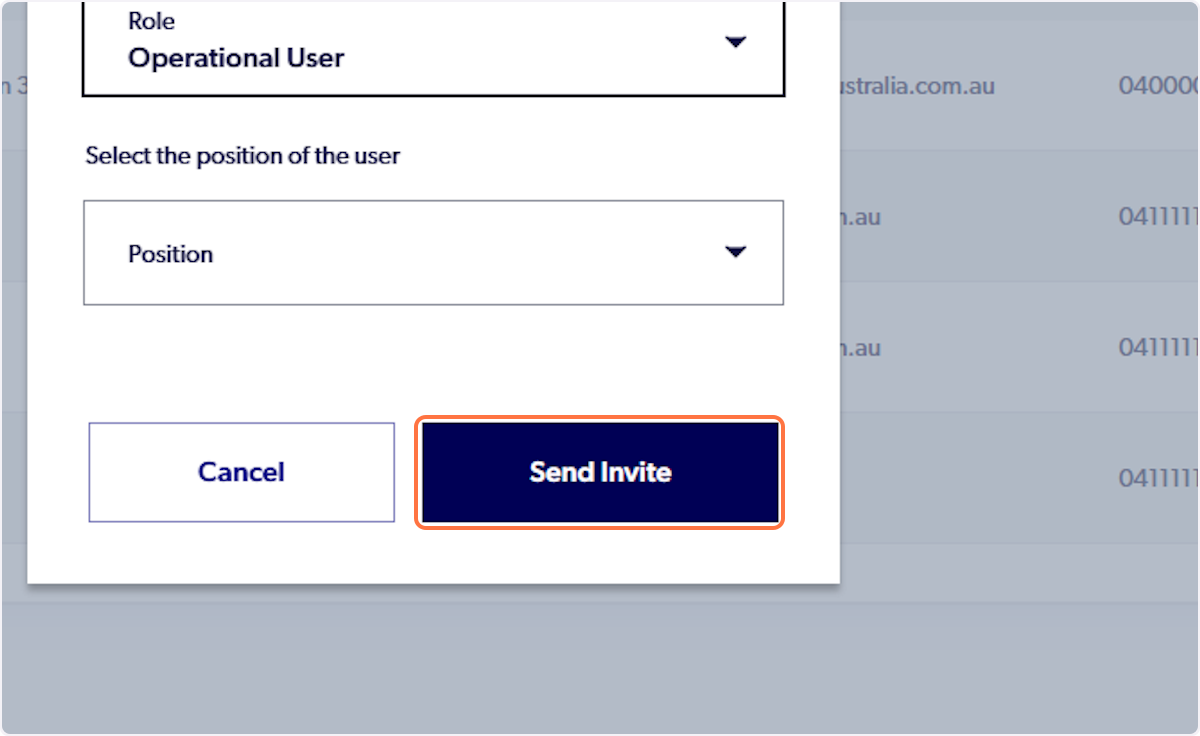Click the row beginning with 'n 3' behind the dialog
The image size is (1200, 736).
coord(14,86)
